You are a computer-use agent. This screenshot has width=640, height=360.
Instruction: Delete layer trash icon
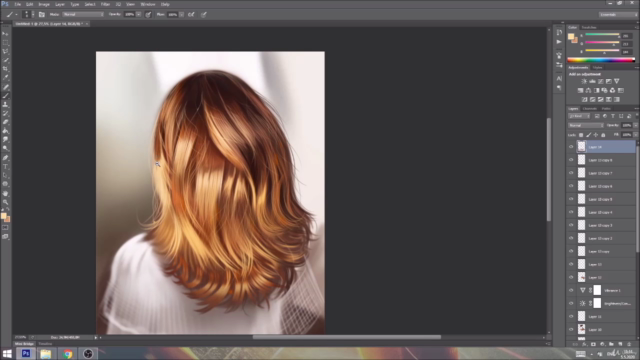629,344
